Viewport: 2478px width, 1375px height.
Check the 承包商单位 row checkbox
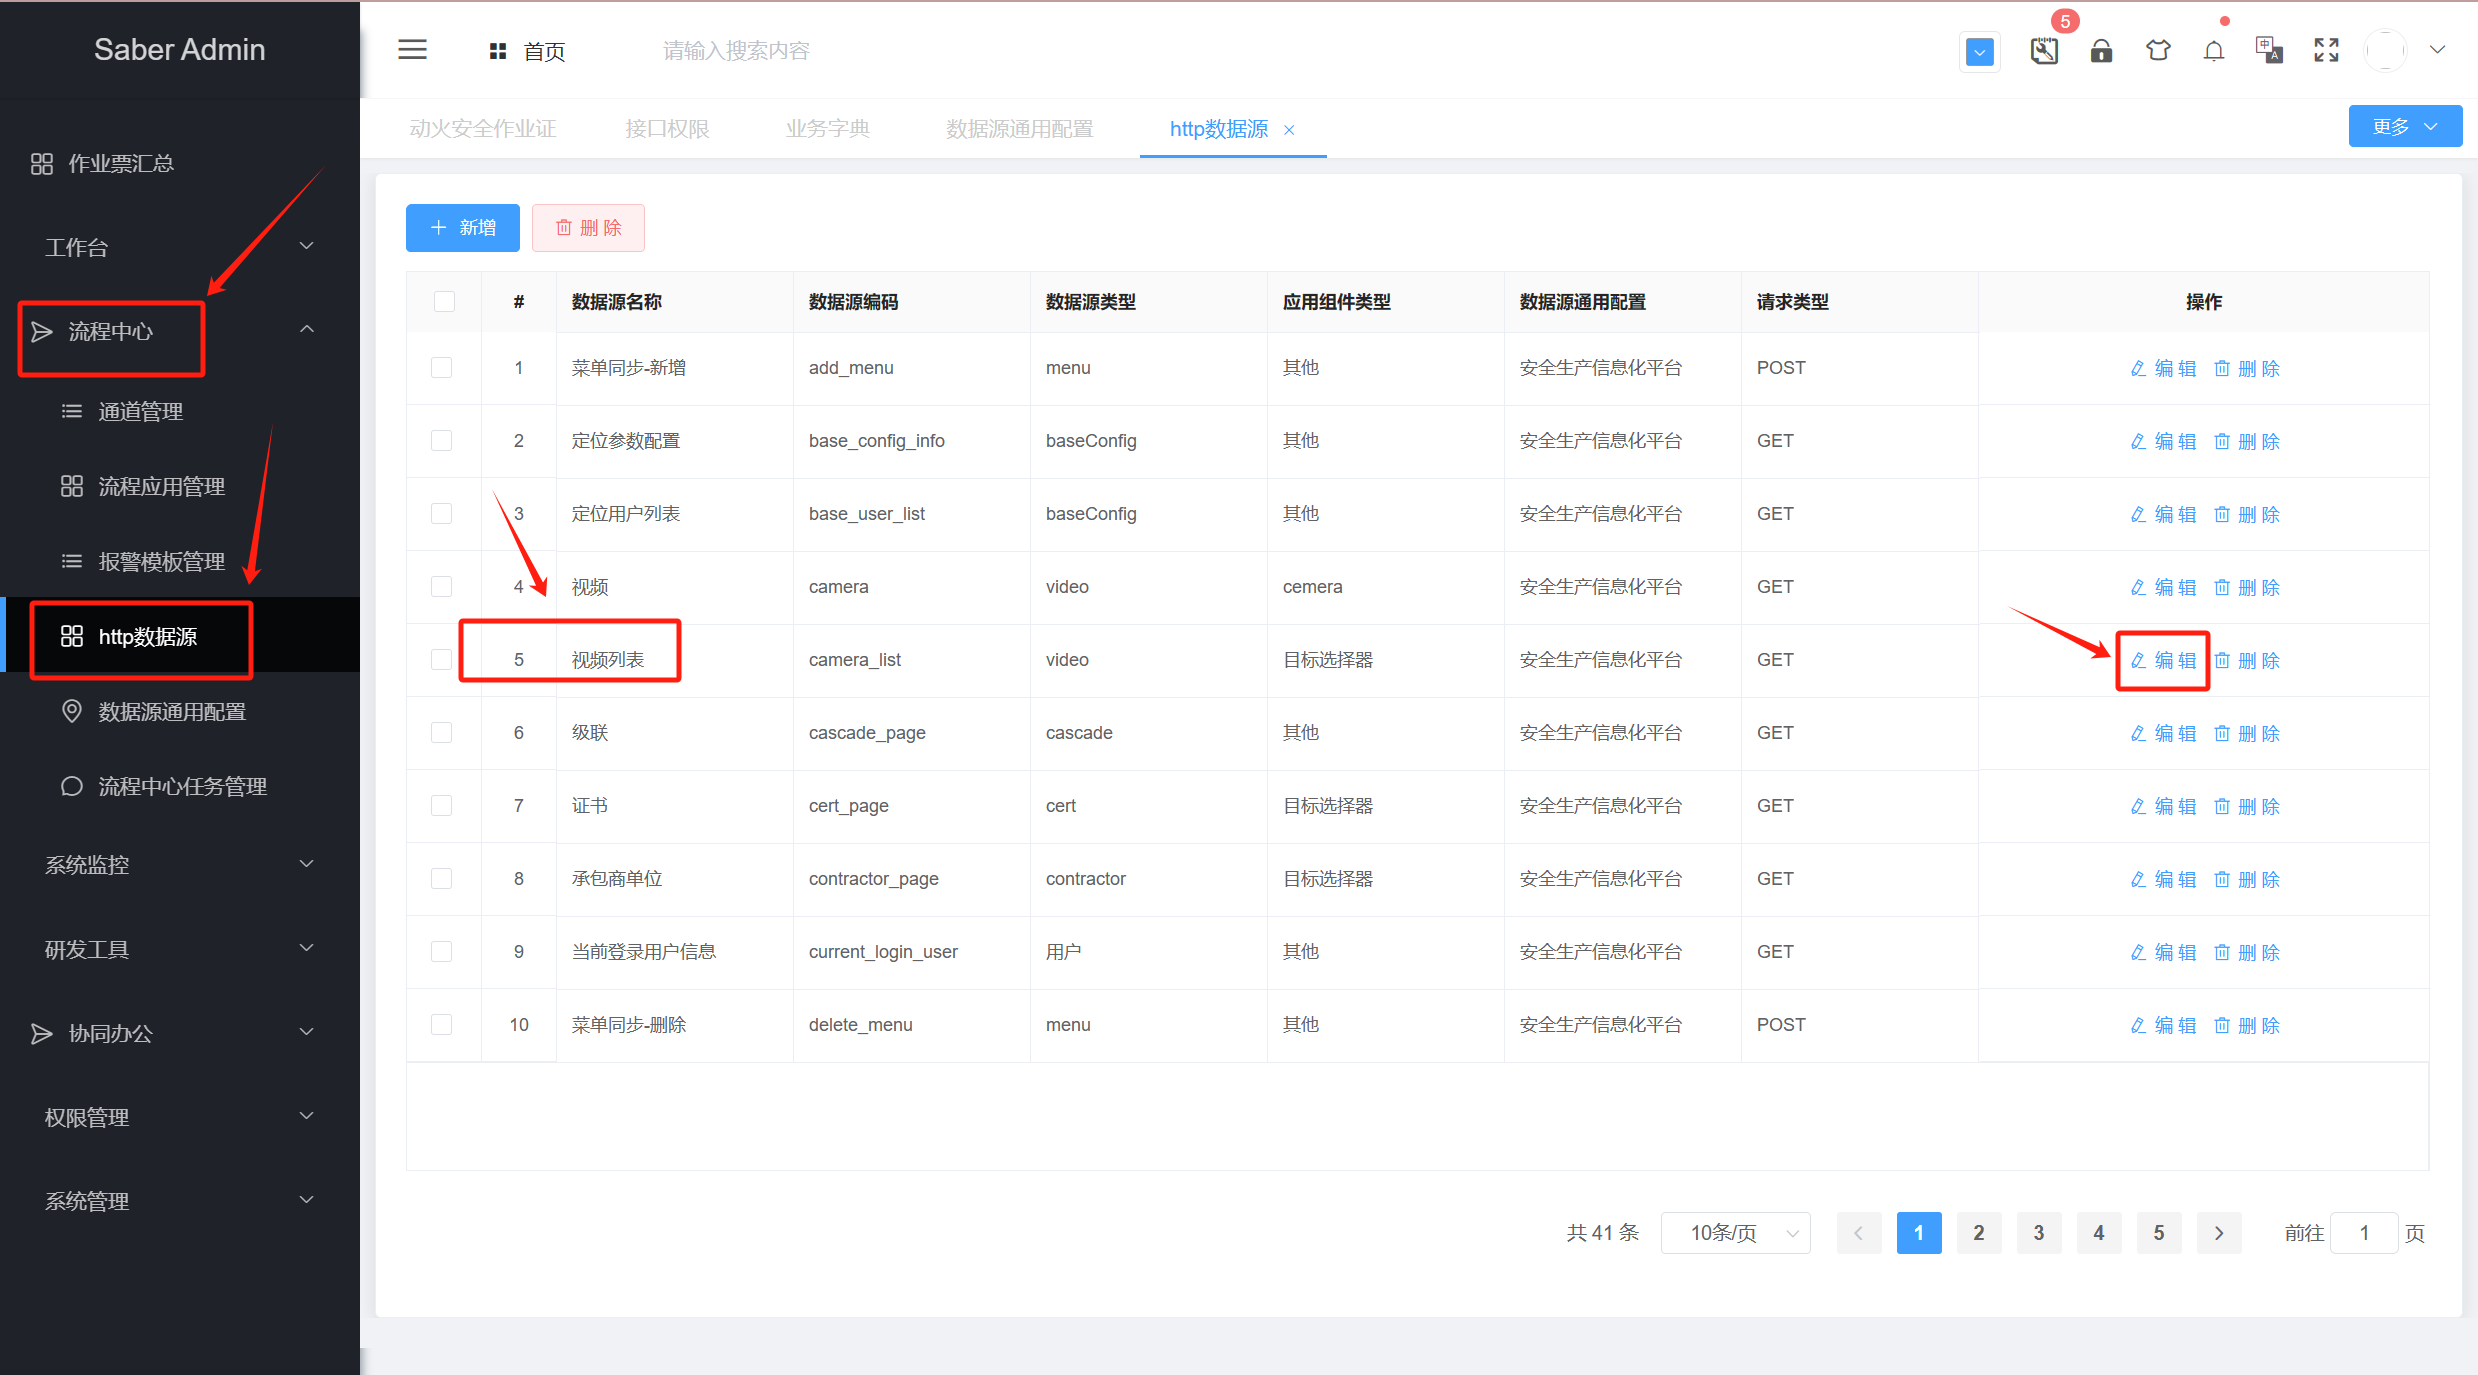click(x=441, y=878)
